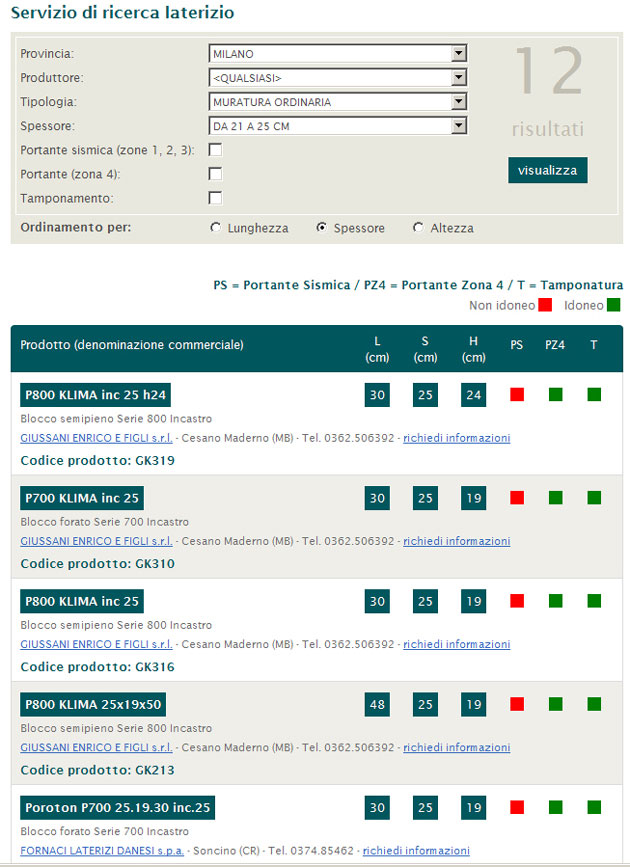630x867 pixels.
Task: Click the red PS indicator for P700 KLIMA inc 25
Action: [517, 498]
